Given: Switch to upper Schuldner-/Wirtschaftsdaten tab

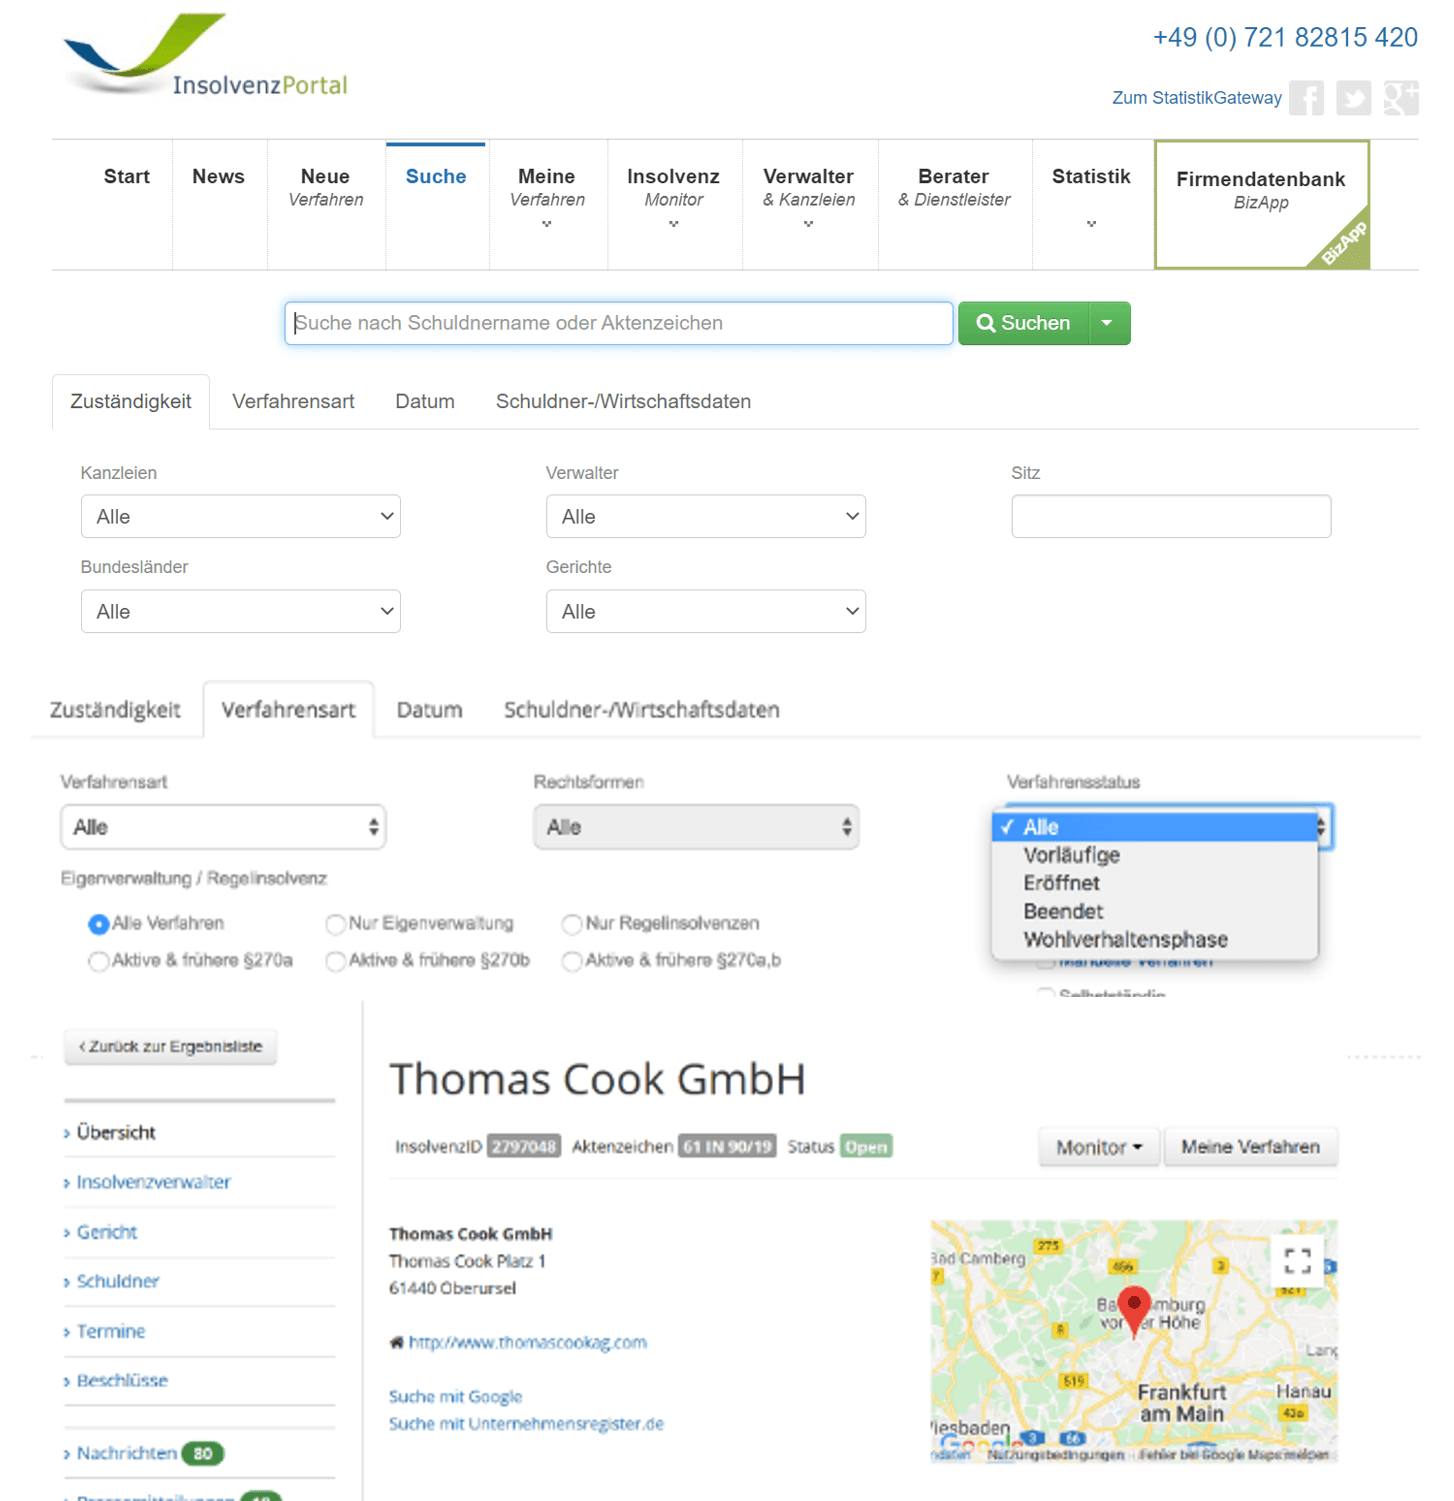Looking at the screenshot, I should point(623,401).
